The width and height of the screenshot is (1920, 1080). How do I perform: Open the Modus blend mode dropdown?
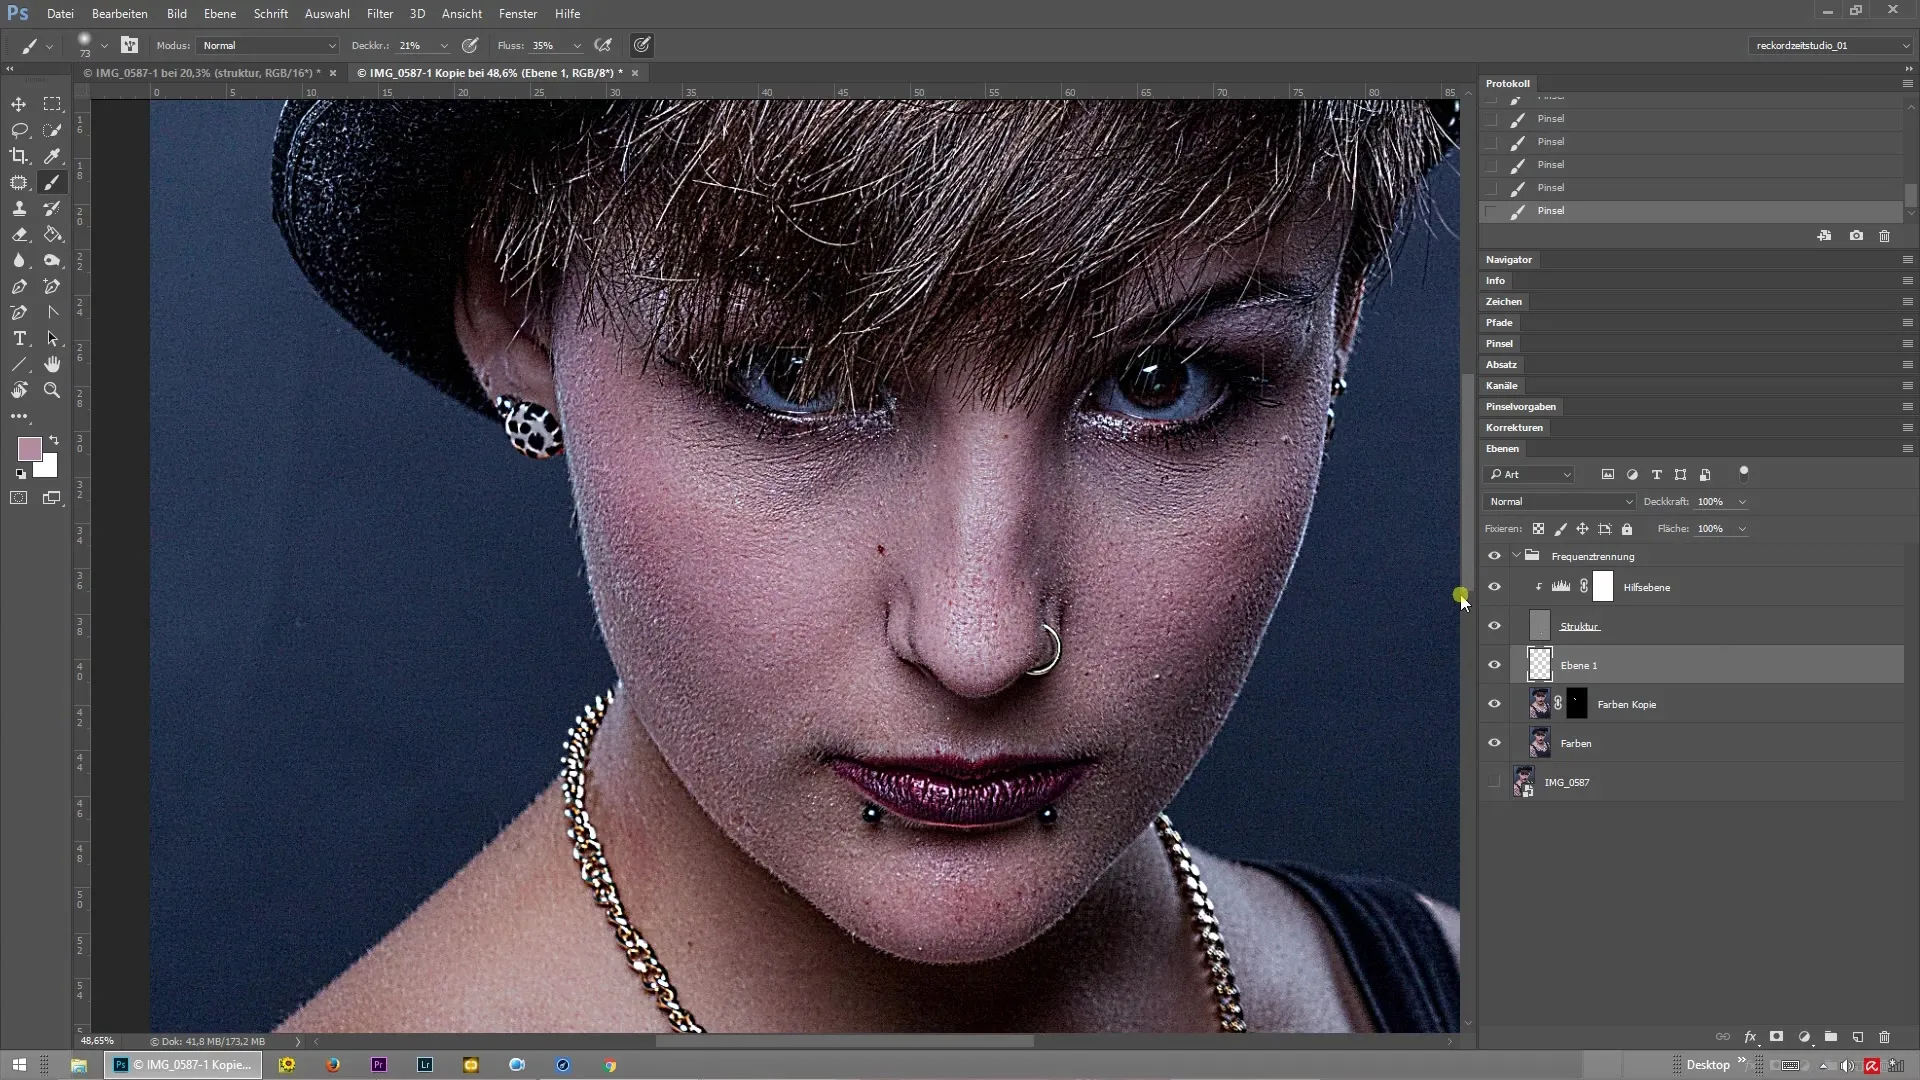click(x=268, y=45)
